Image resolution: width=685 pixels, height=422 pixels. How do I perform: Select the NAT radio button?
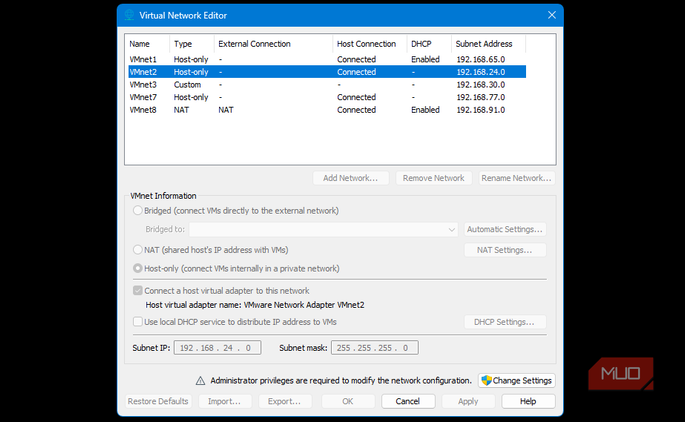pos(138,250)
